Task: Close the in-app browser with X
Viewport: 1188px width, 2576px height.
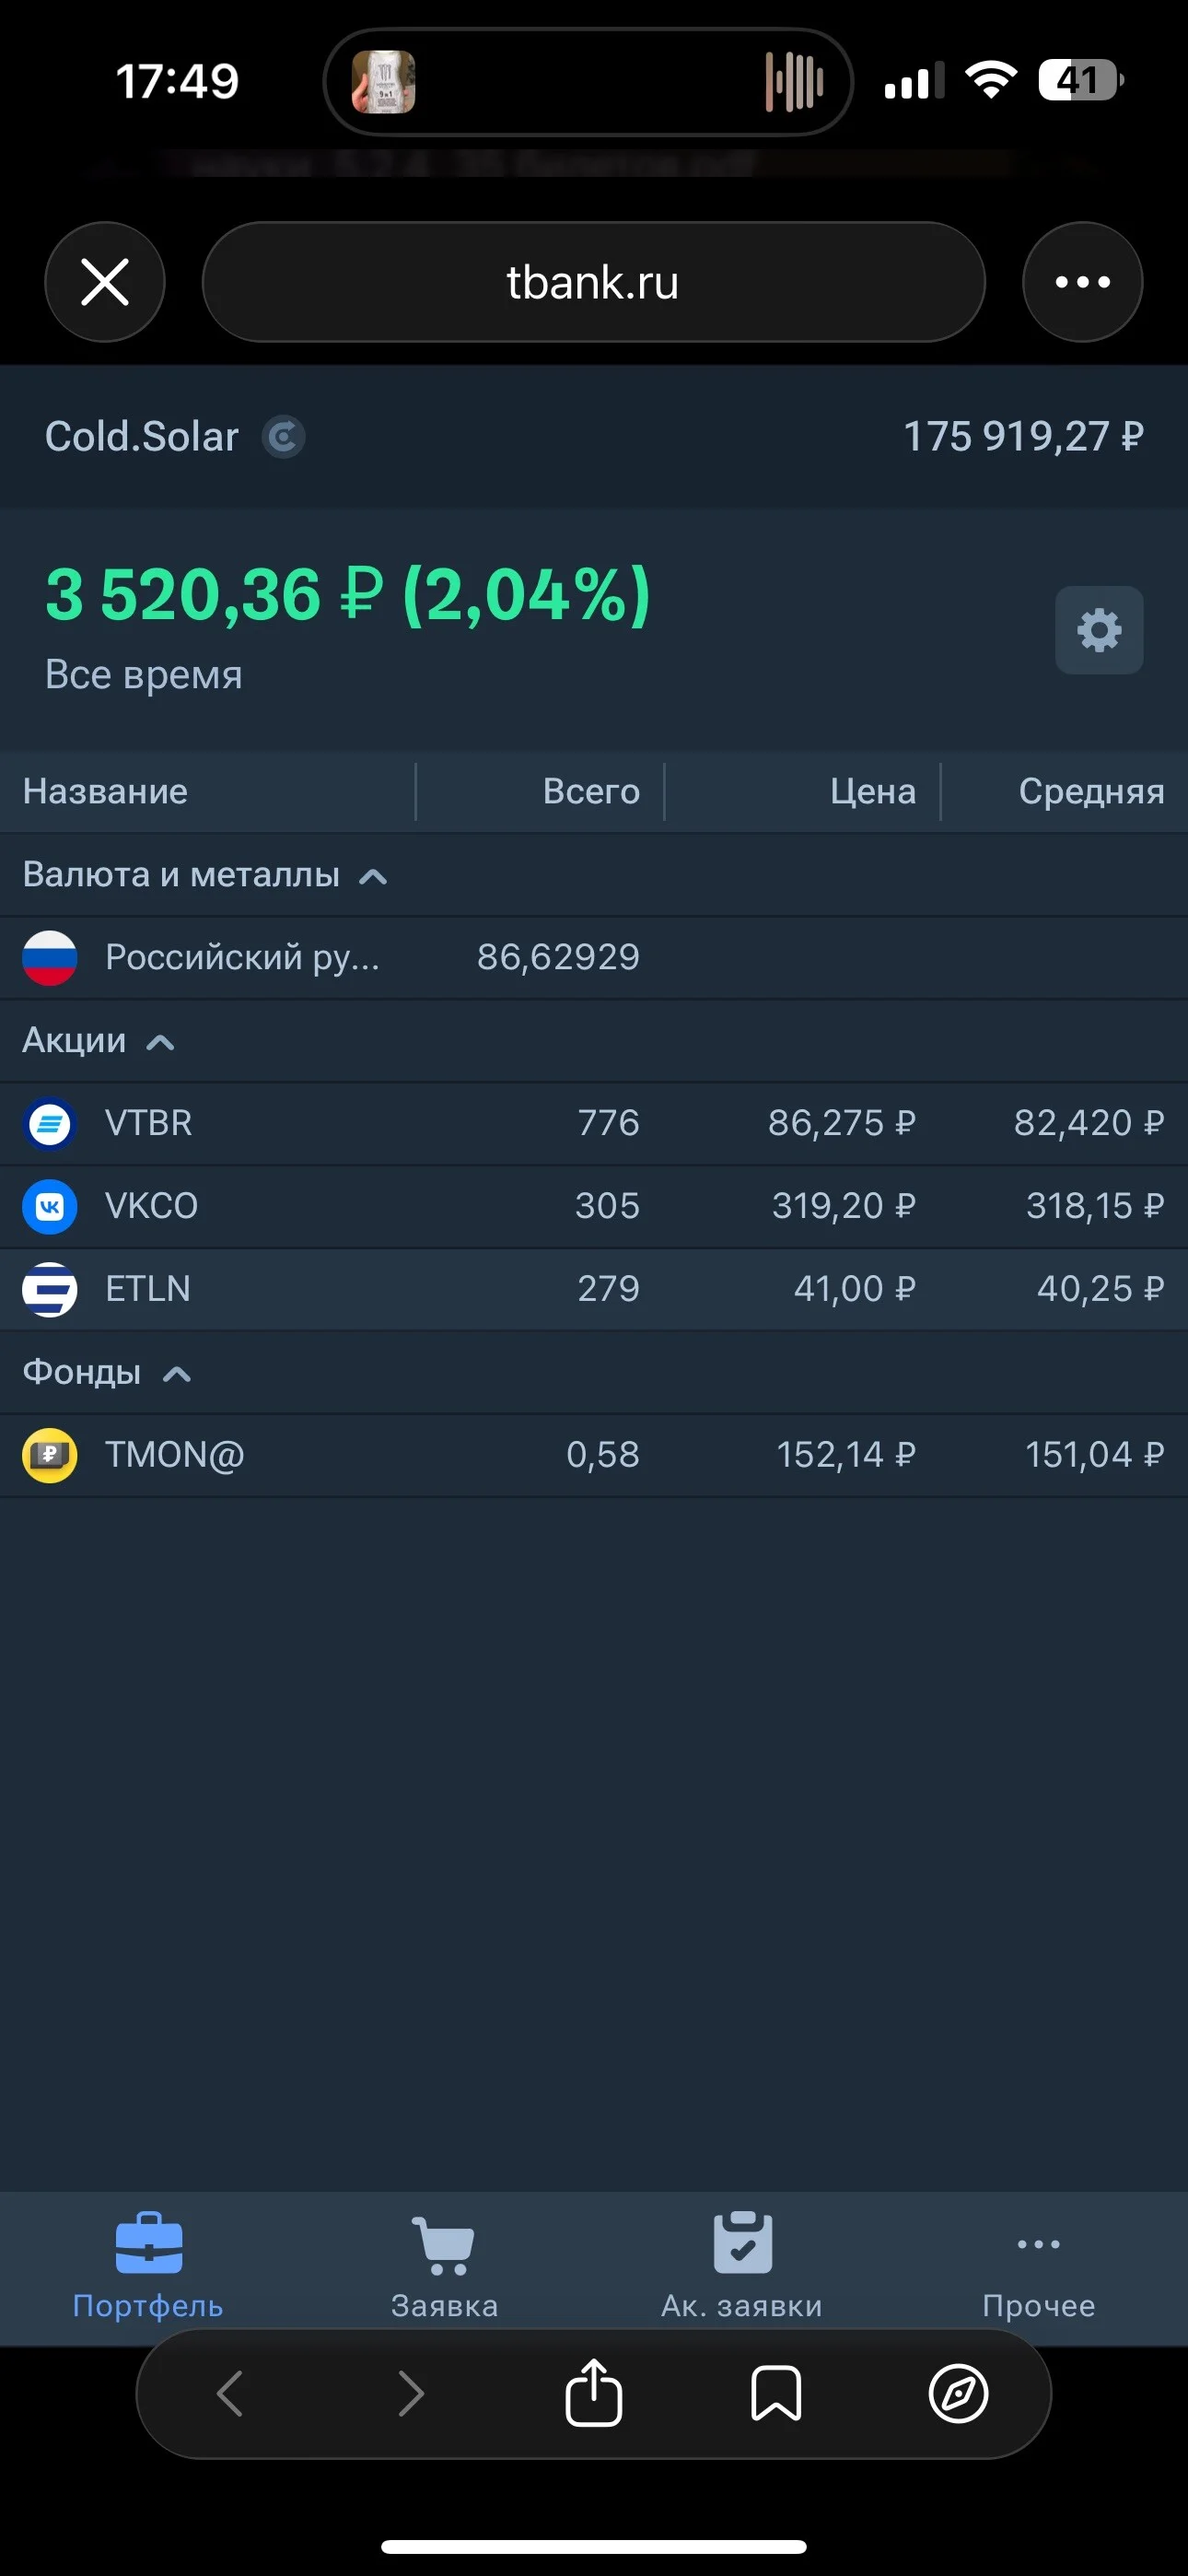Action: 105,282
